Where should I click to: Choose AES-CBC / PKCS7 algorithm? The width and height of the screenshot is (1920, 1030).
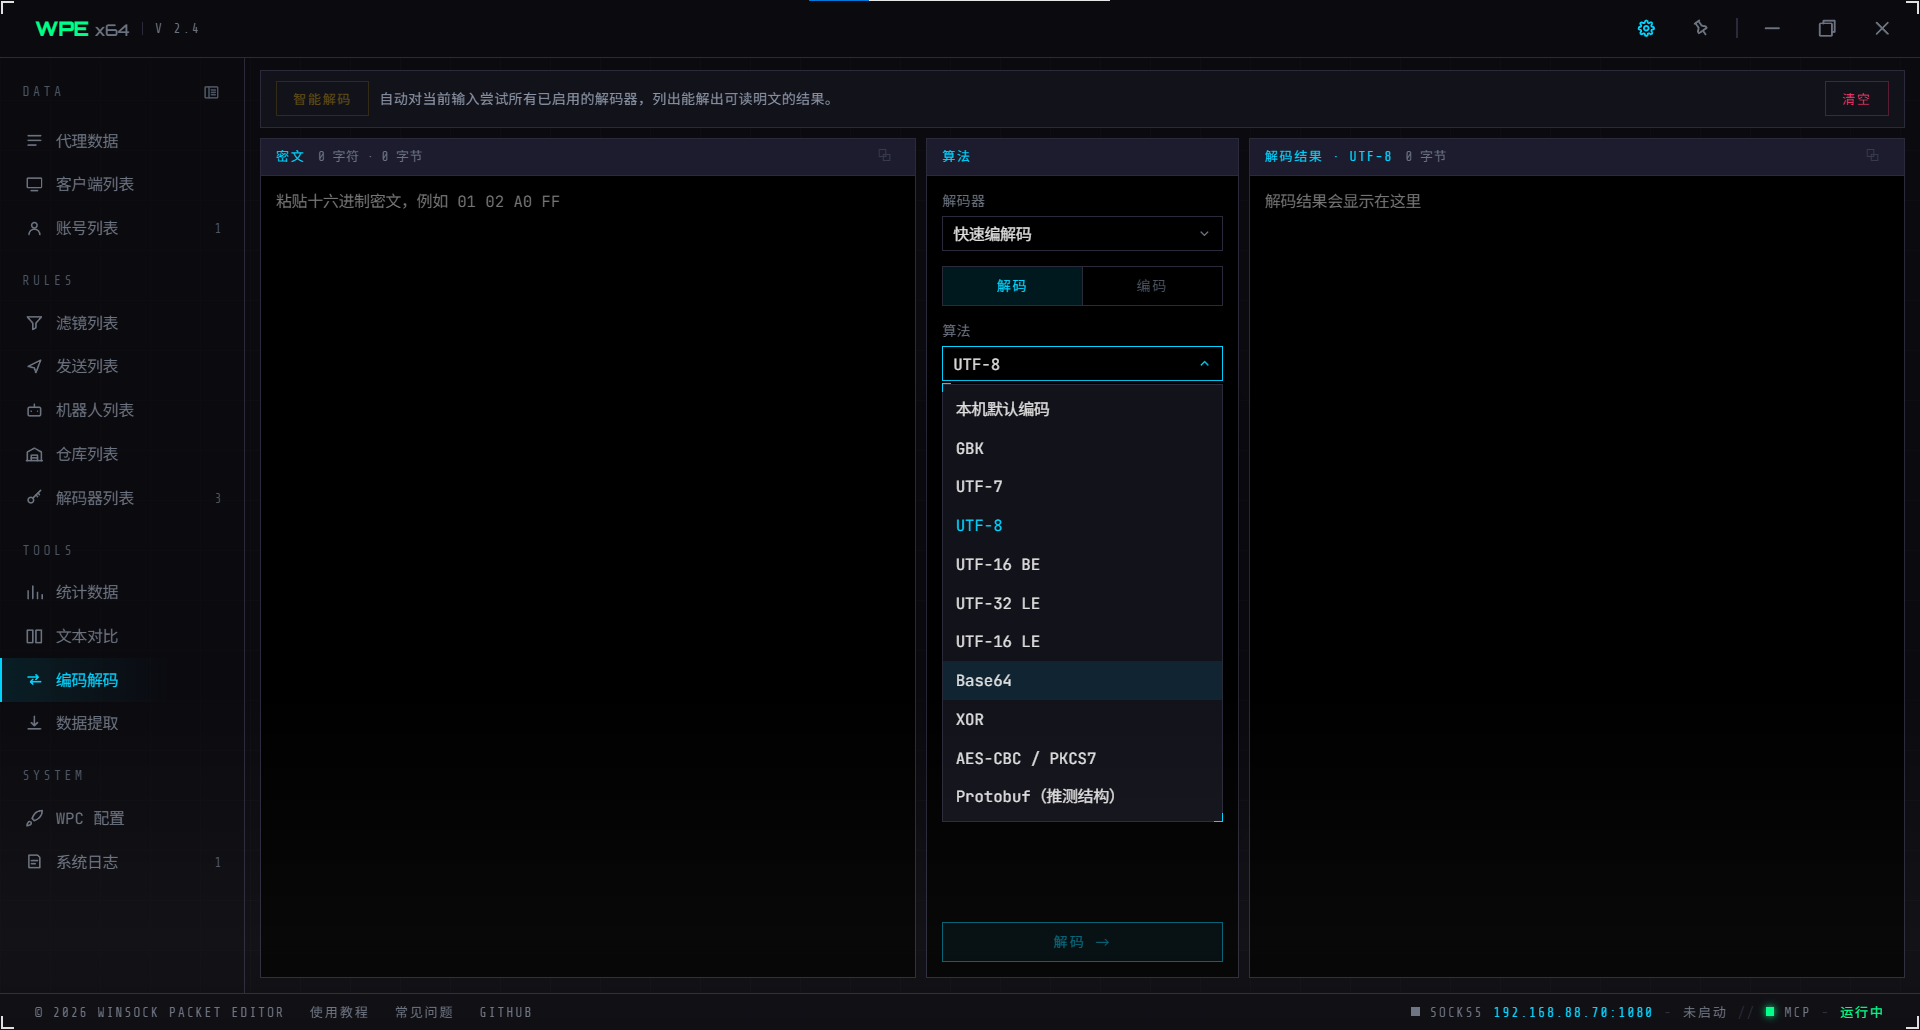tap(1082, 758)
